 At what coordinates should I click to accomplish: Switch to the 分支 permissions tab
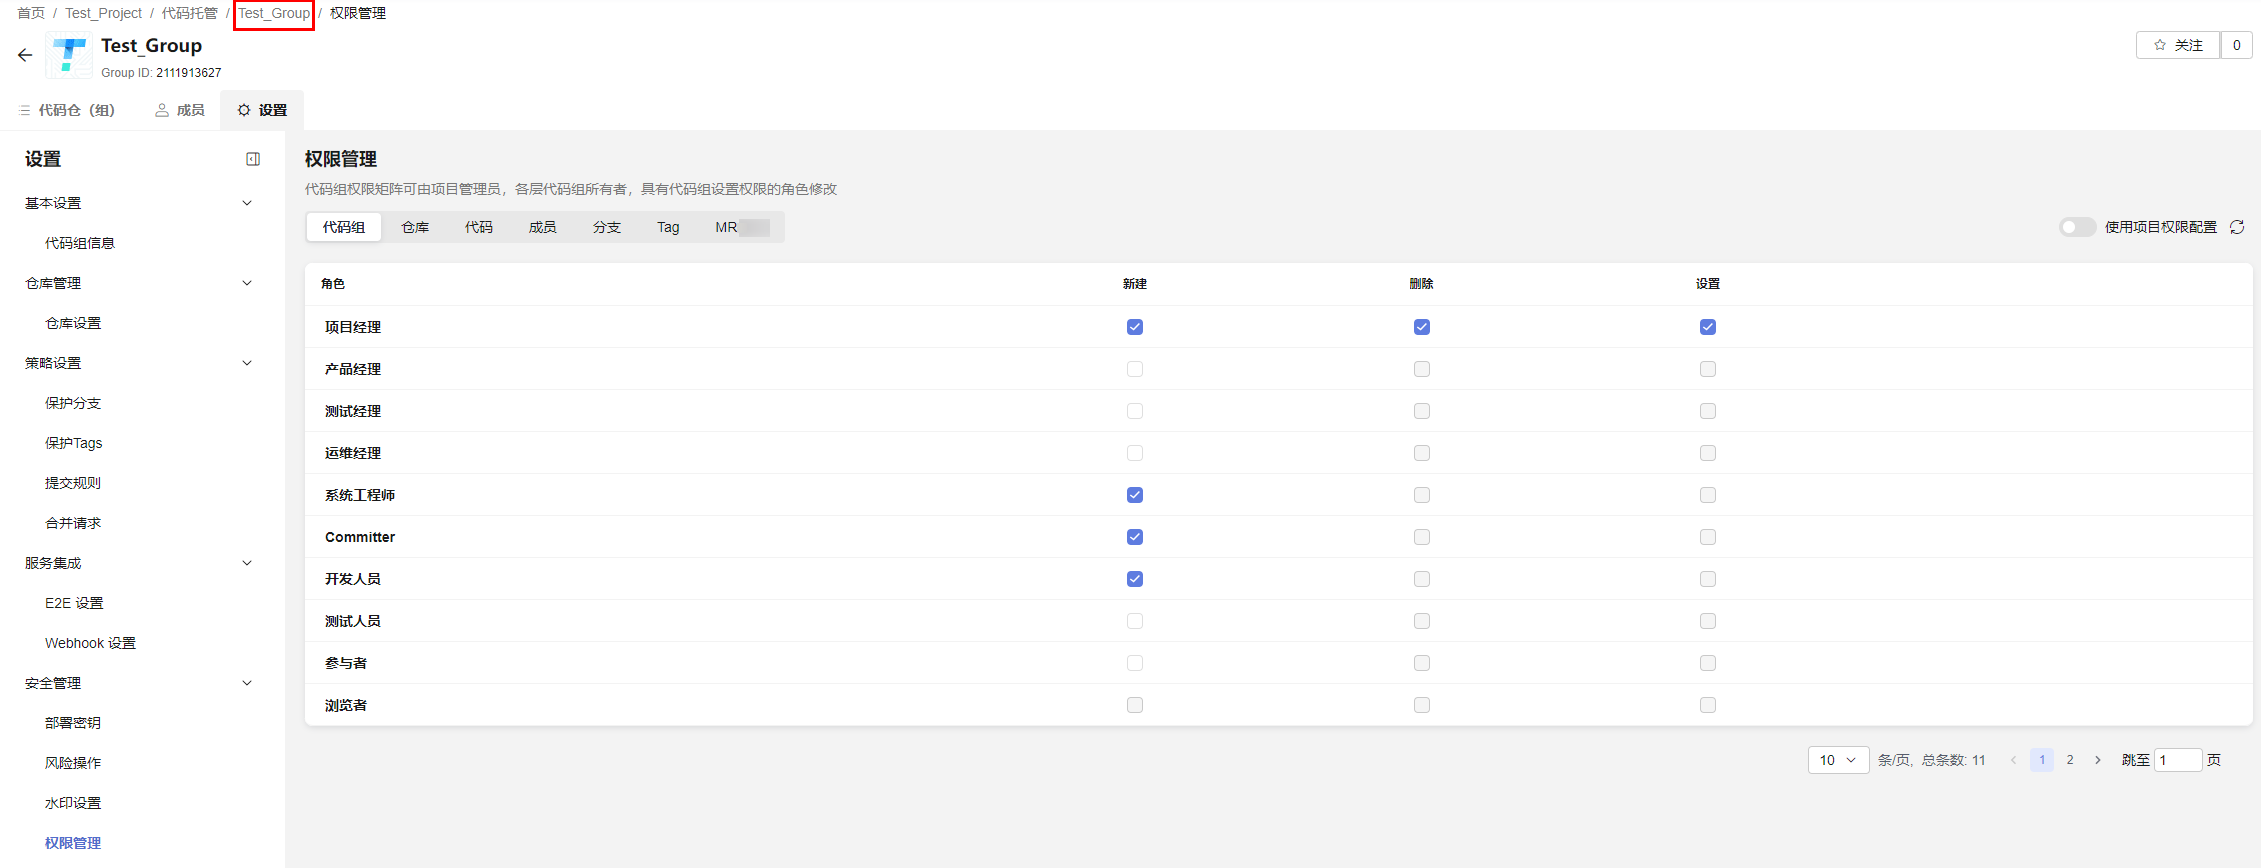coord(606,227)
